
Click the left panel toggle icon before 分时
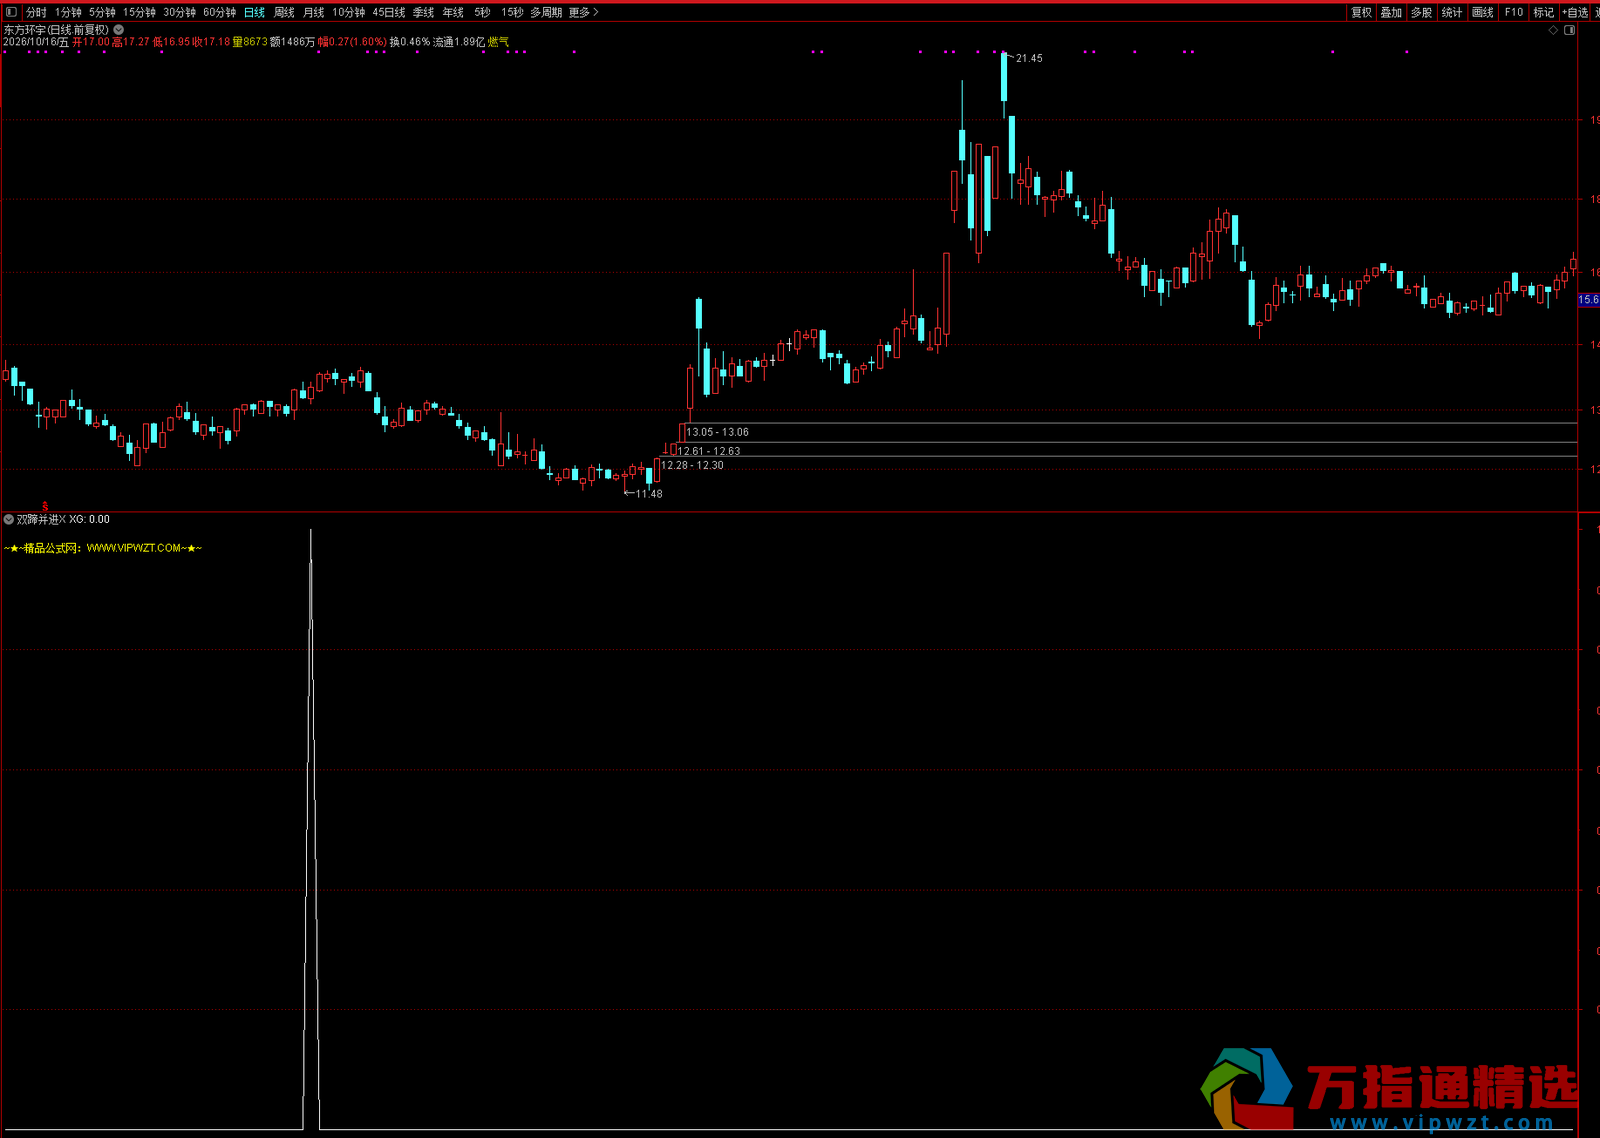(11, 12)
